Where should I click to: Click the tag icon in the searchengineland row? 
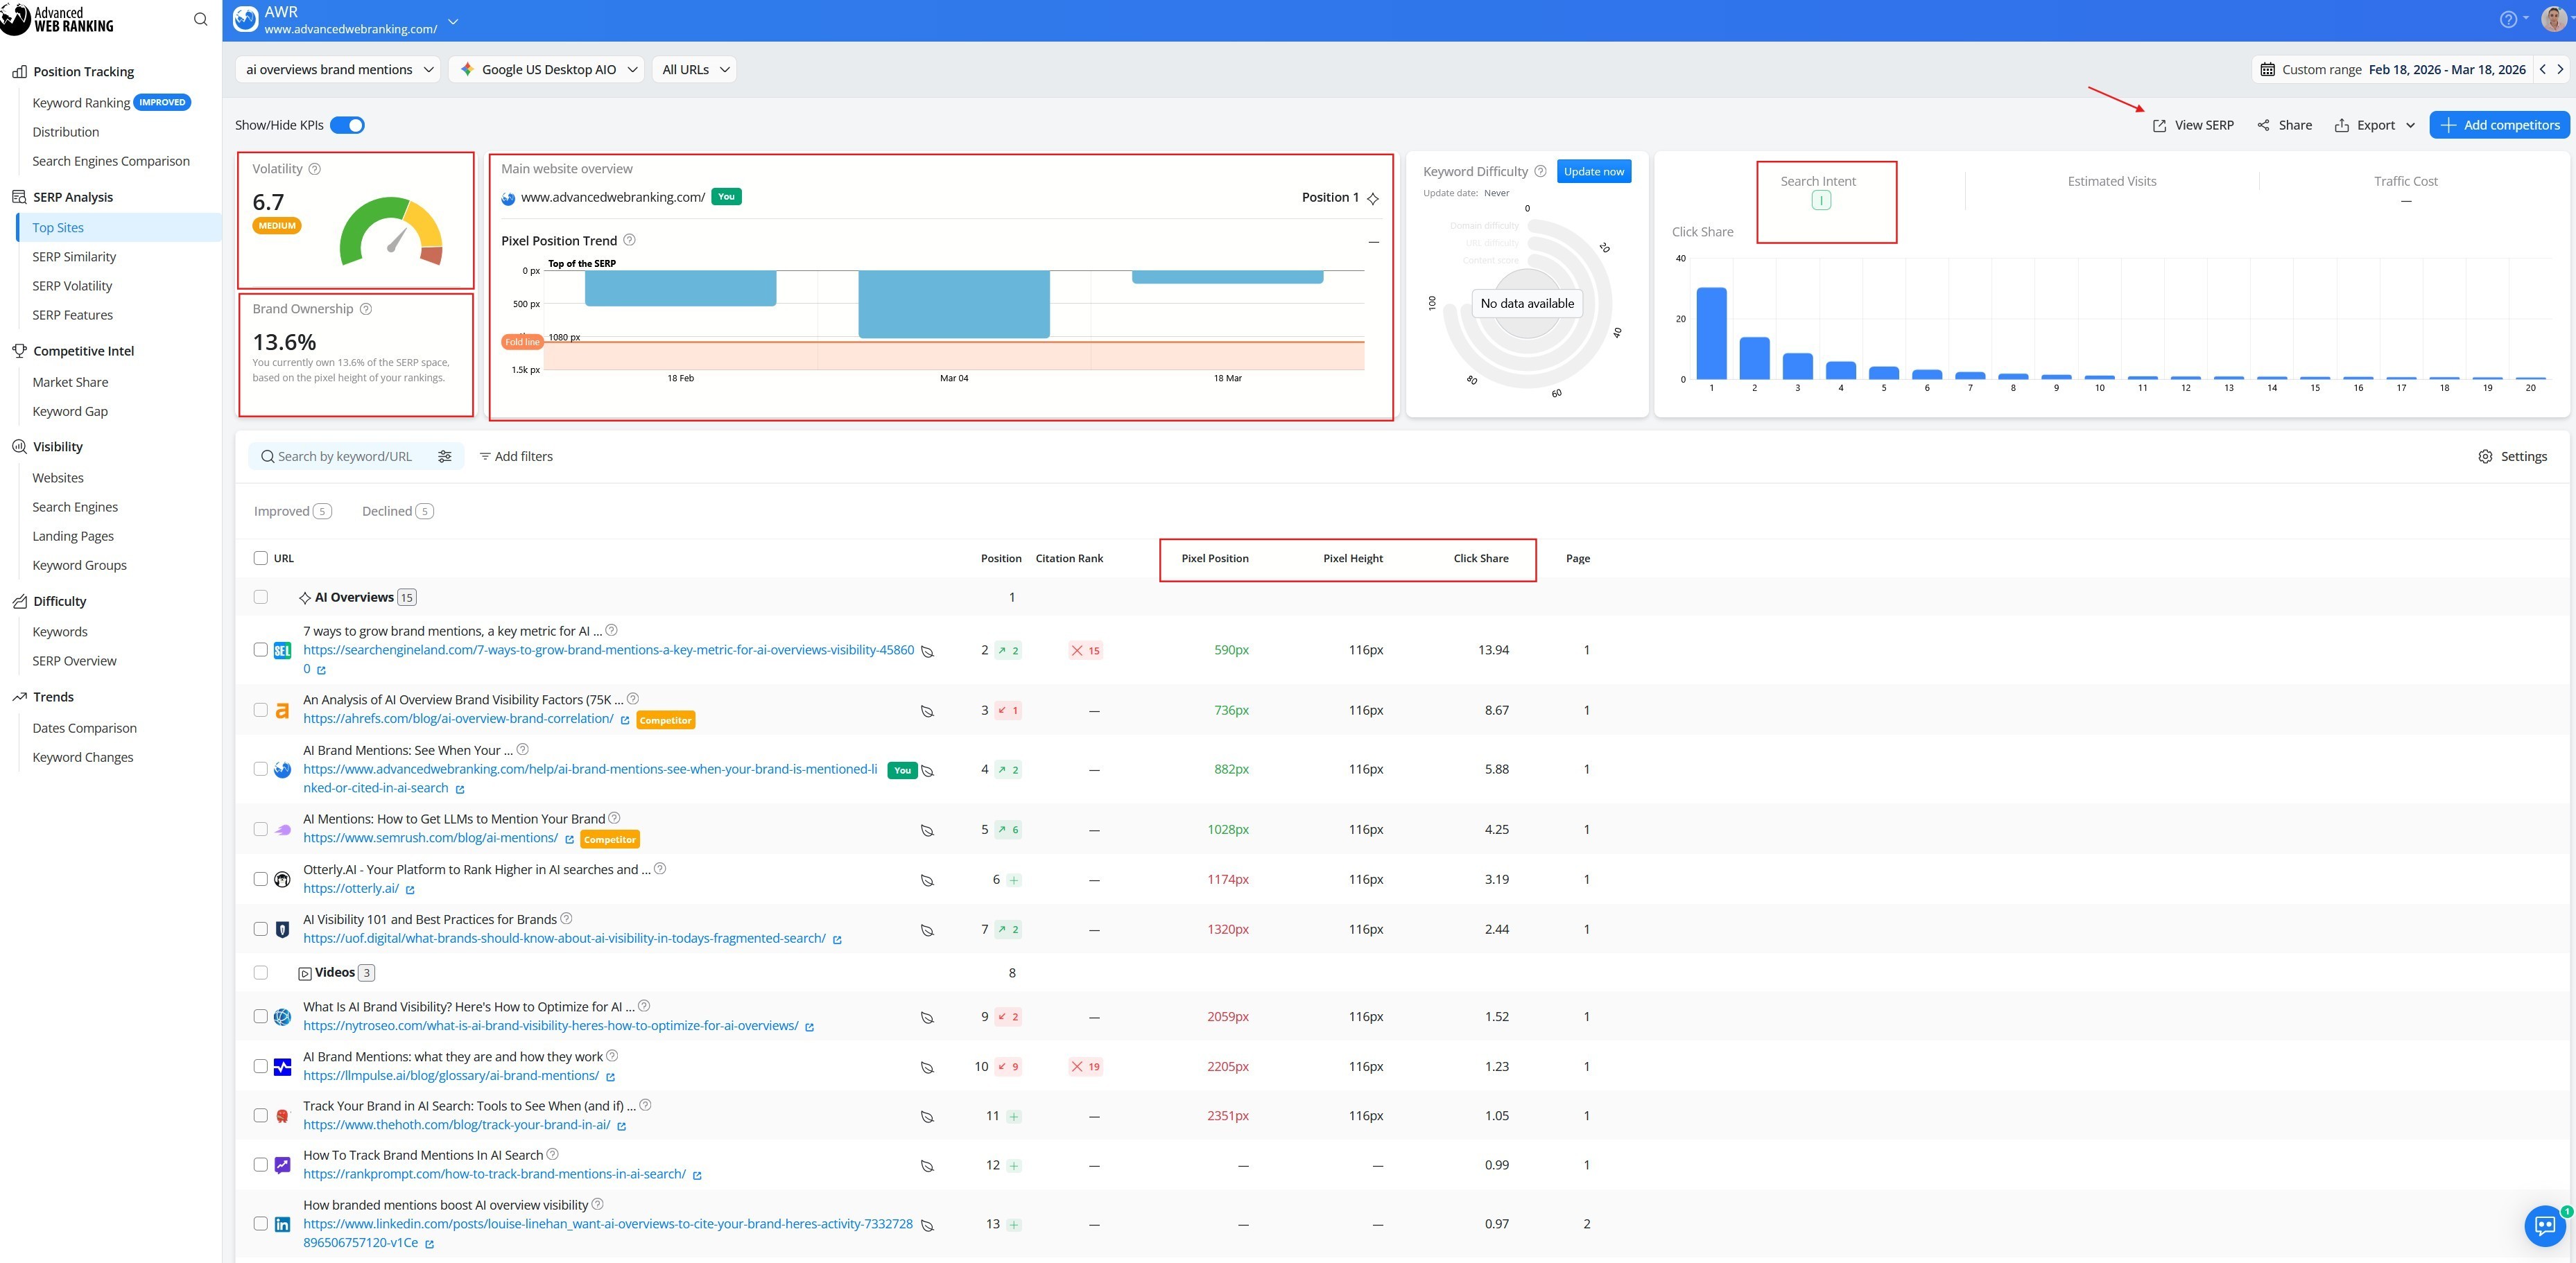pos(927,651)
